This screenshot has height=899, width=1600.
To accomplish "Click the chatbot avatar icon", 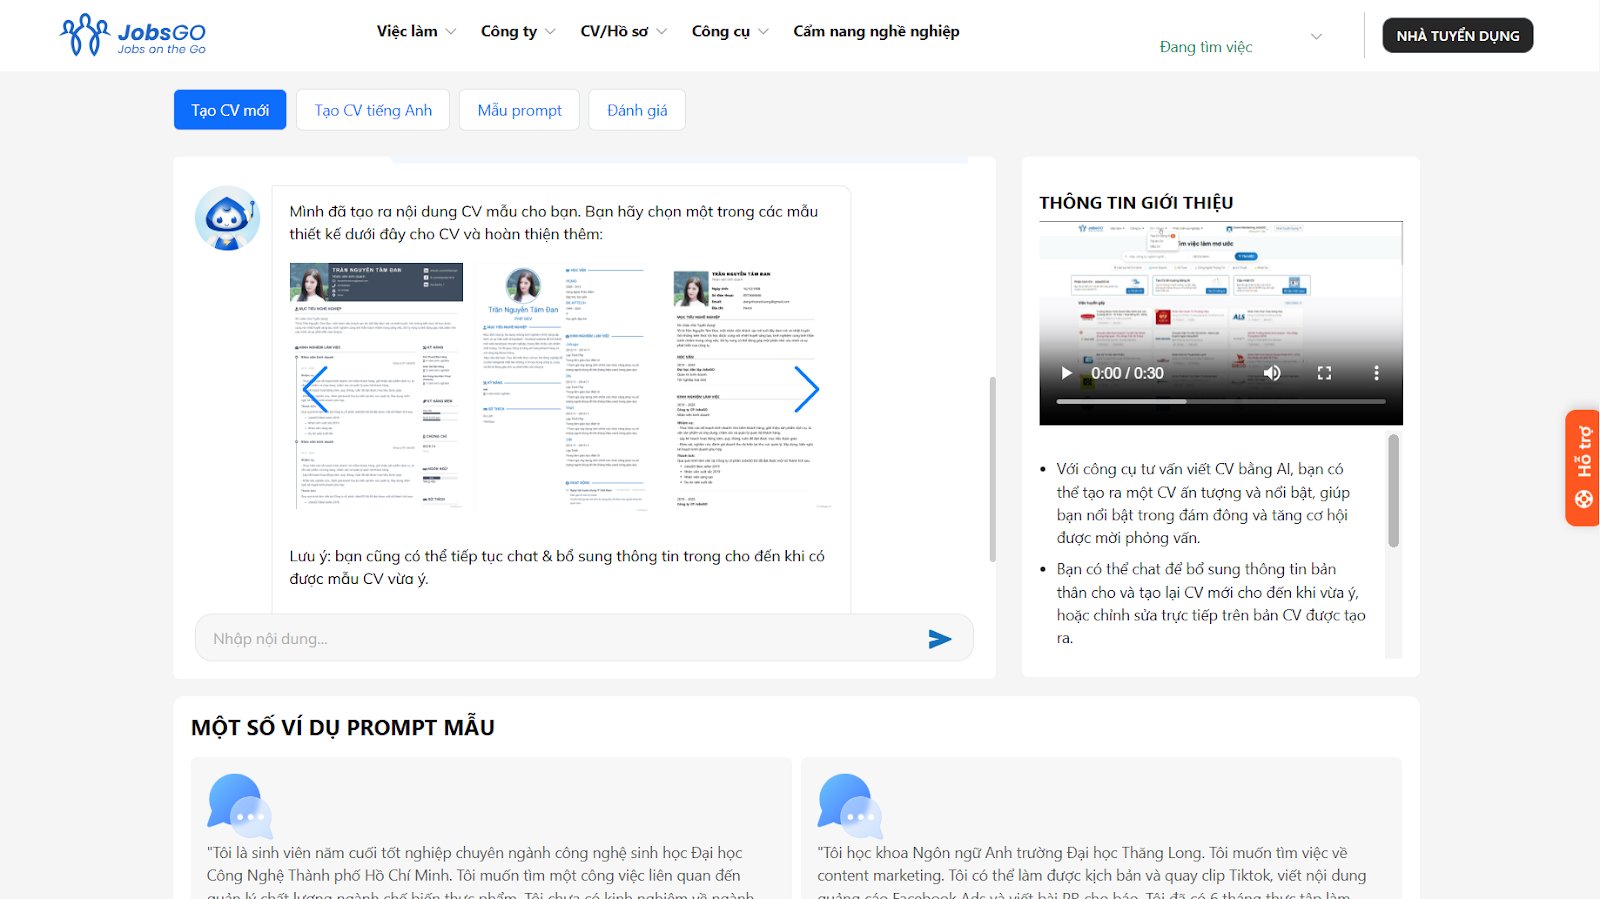I will click(228, 218).
